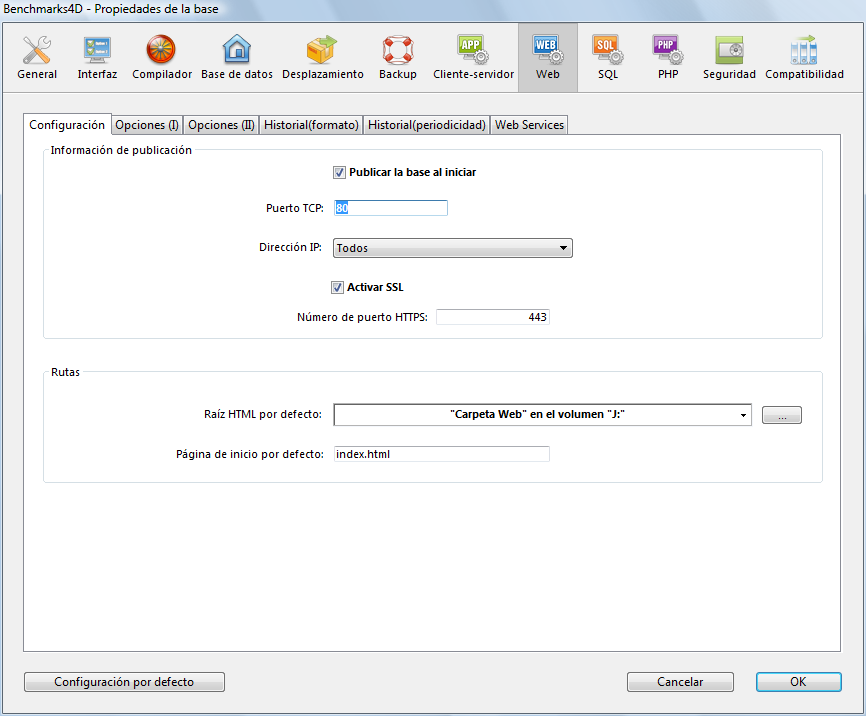
Task: Go to Base de datos settings
Action: pos(237,58)
